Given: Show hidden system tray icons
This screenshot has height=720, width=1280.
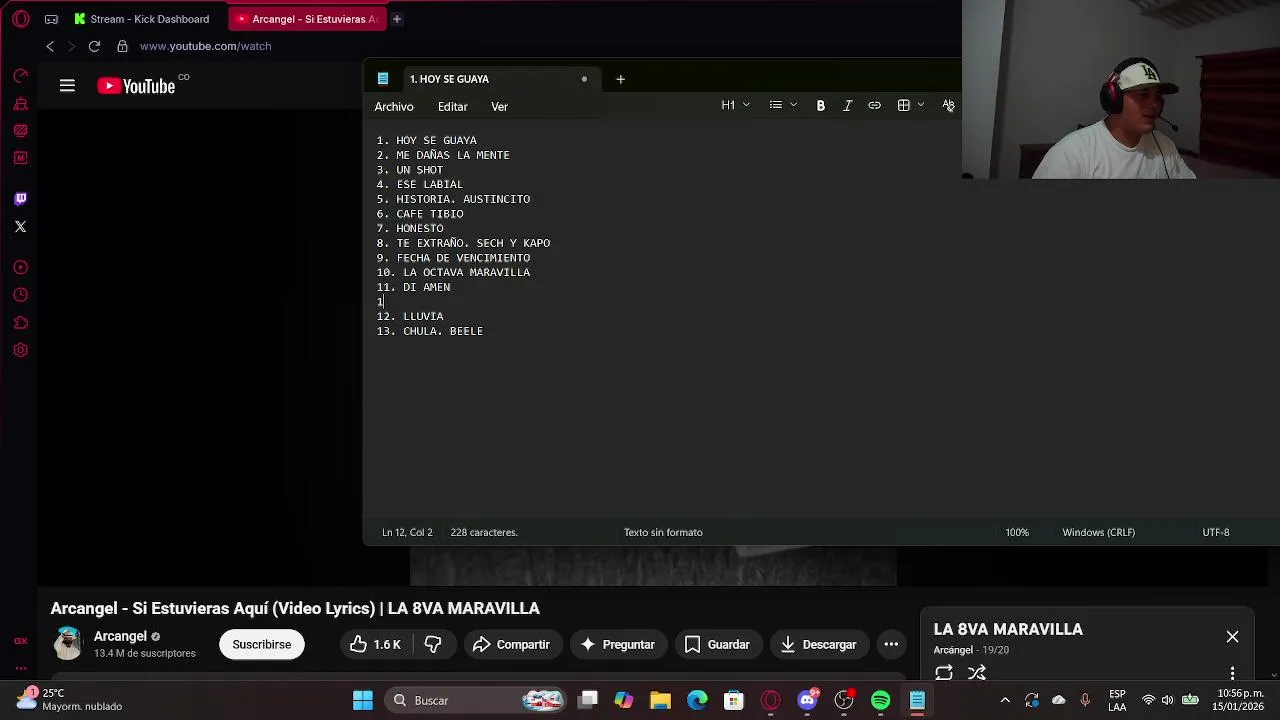Looking at the screenshot, I should pyautogui.click(x=1005, y=700).
